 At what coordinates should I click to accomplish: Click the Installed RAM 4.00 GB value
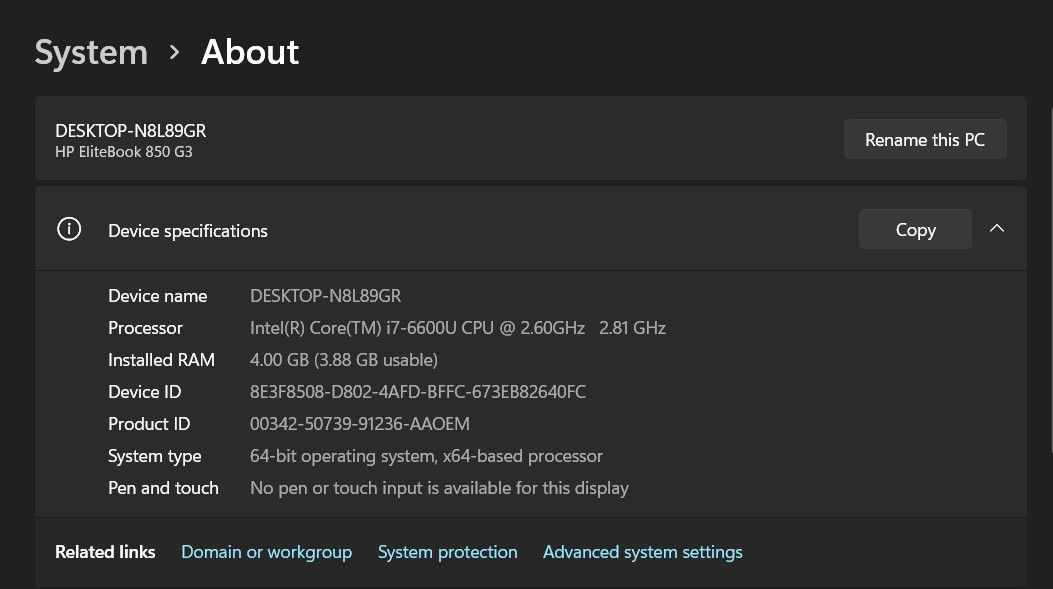point(343,360)
